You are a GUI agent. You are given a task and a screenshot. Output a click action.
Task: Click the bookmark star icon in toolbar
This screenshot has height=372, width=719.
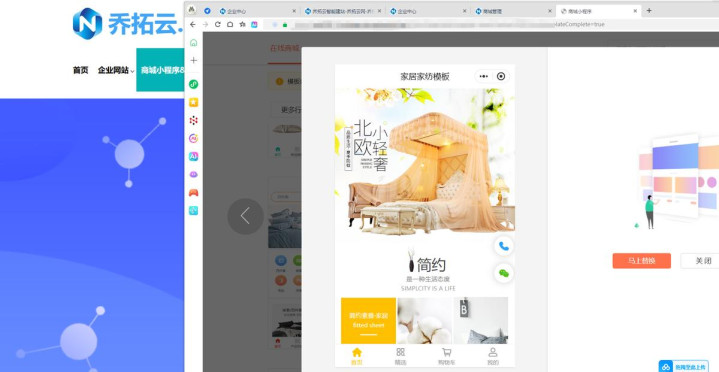point(242,24)
